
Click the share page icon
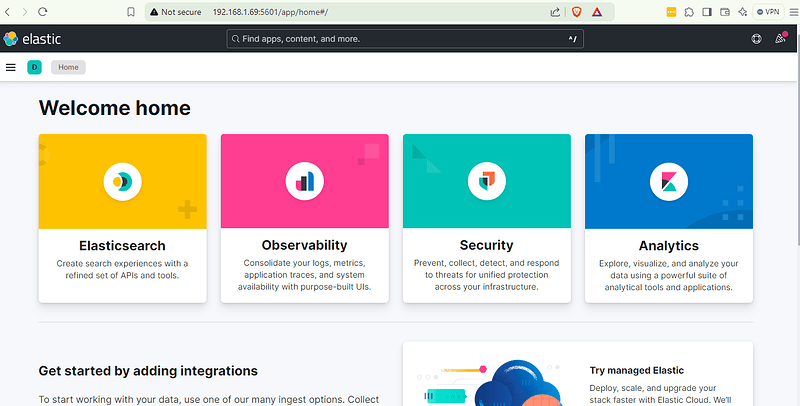(555, 12)
